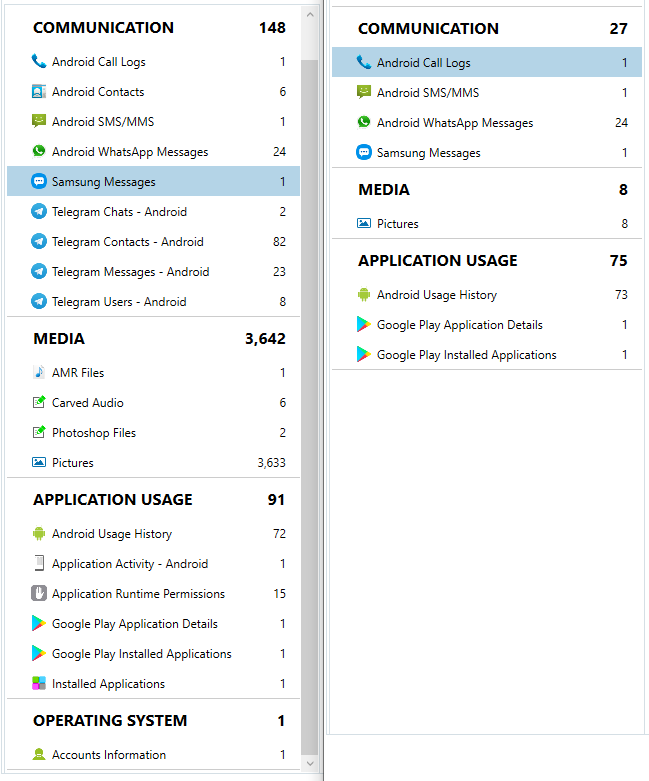Click the Installed Applications colored squares icon
Viewport: 649px width, 781px height.
(39, 683)
